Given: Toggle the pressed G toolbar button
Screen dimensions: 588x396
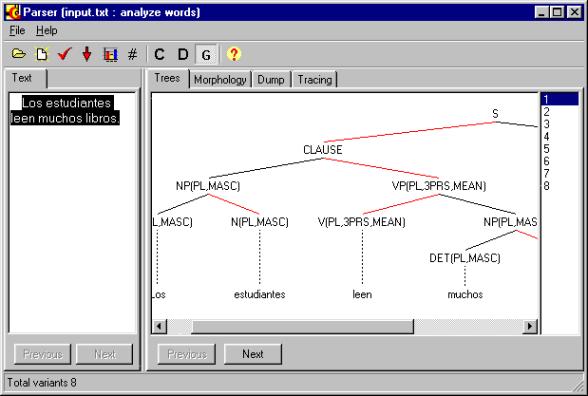Looking at the screenshot, I should click(206, 55).
